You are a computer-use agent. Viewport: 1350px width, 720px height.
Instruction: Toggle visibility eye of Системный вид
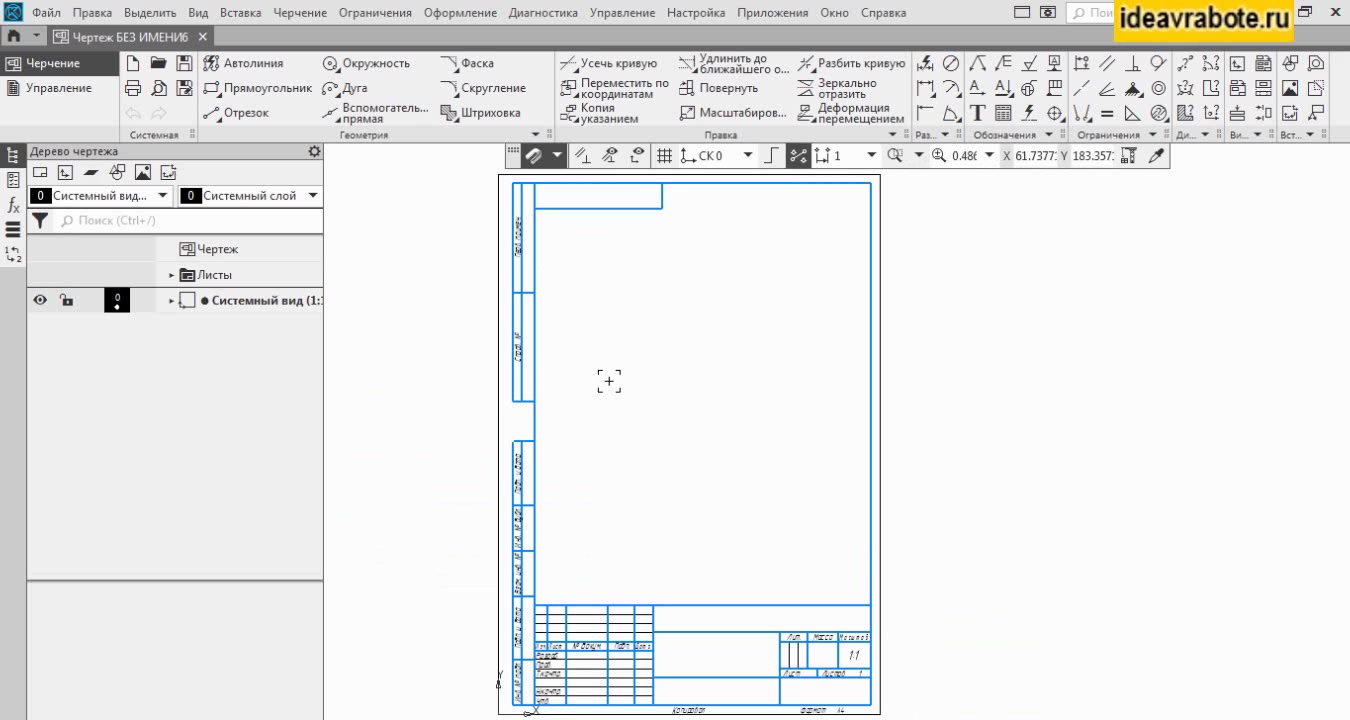click(x=40, y=300)
